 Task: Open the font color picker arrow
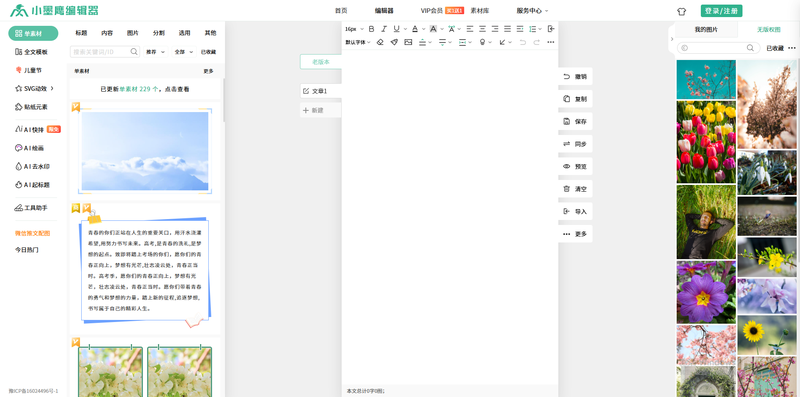[x=423, y=29]
